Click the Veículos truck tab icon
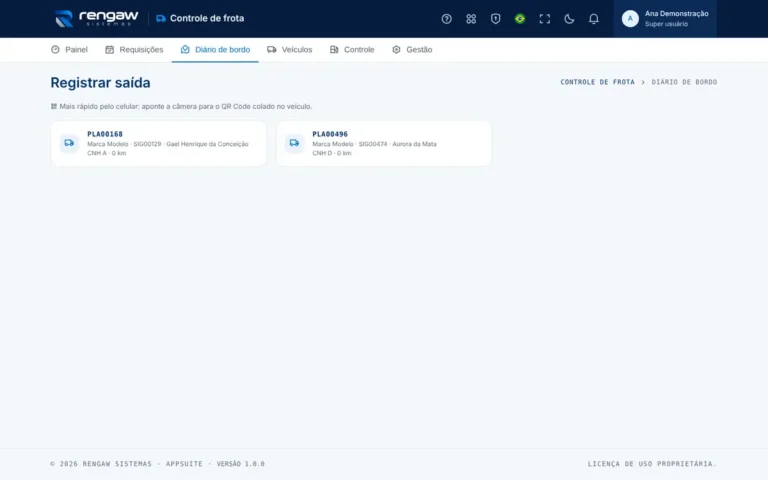 click(x=272, y=49)
